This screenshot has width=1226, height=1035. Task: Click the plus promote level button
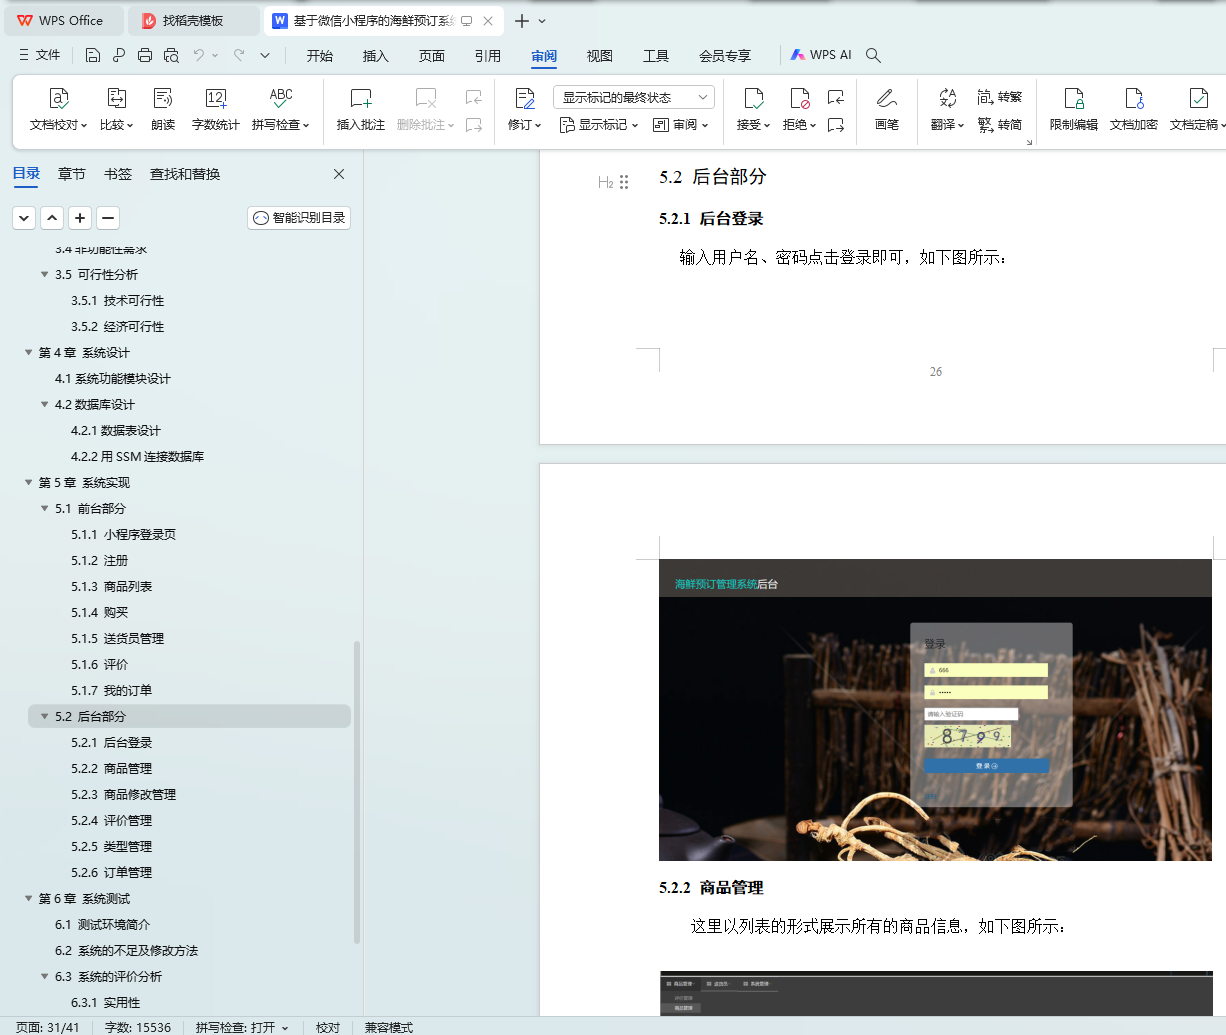click(x=80, y=217)
